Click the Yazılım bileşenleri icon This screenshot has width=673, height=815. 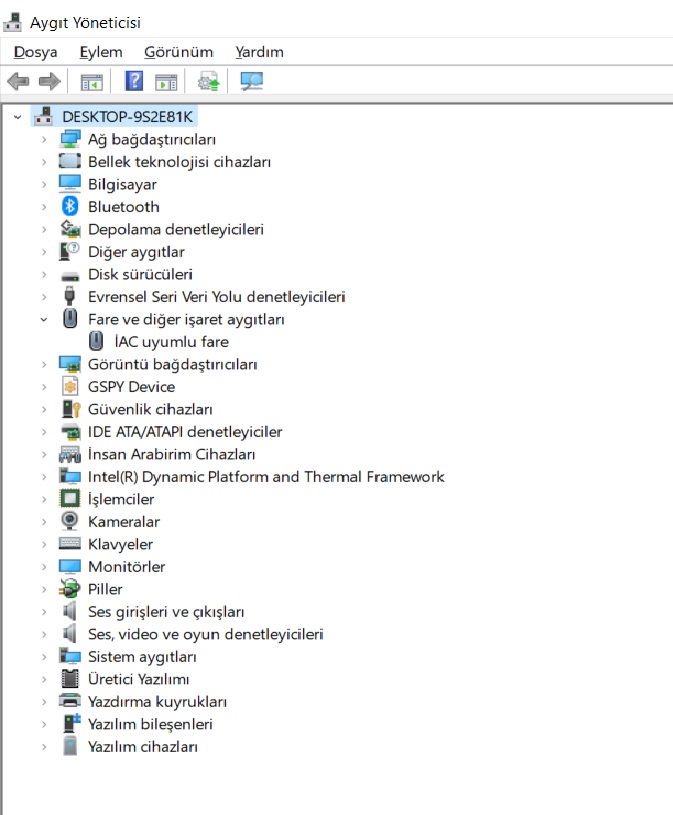coord(71,723)
